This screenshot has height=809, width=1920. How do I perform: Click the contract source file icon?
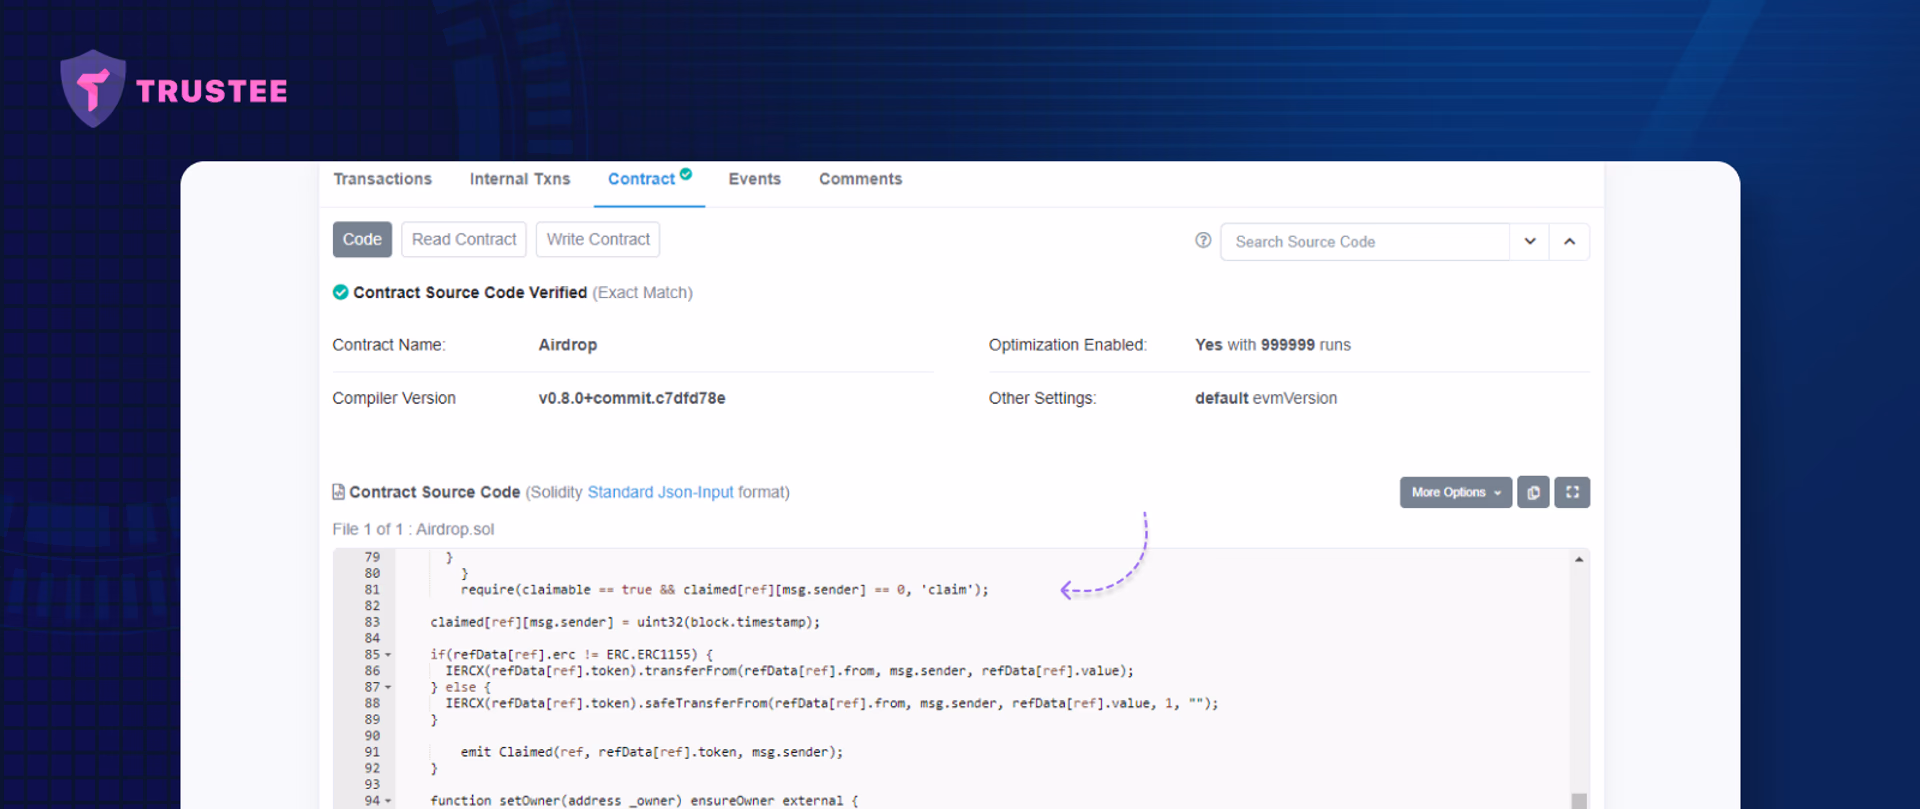tap(338, 492)
